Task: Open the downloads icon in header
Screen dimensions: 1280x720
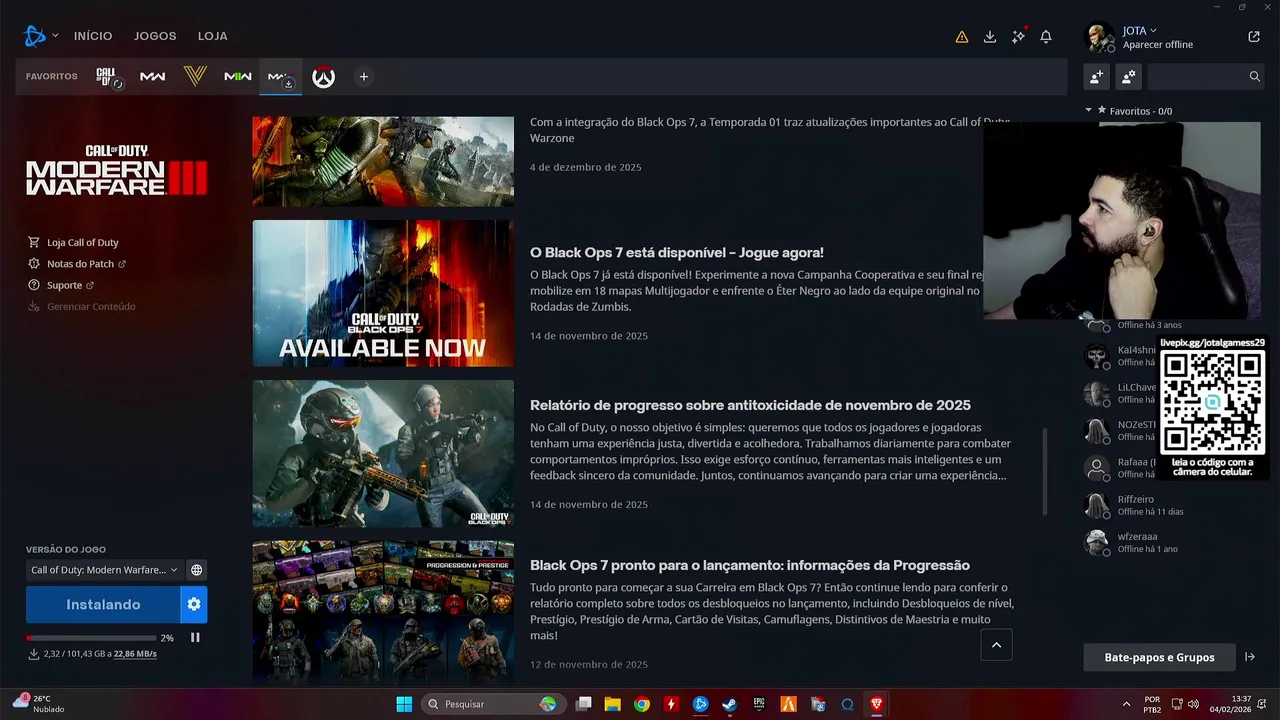Action: [x=990, y=37]
